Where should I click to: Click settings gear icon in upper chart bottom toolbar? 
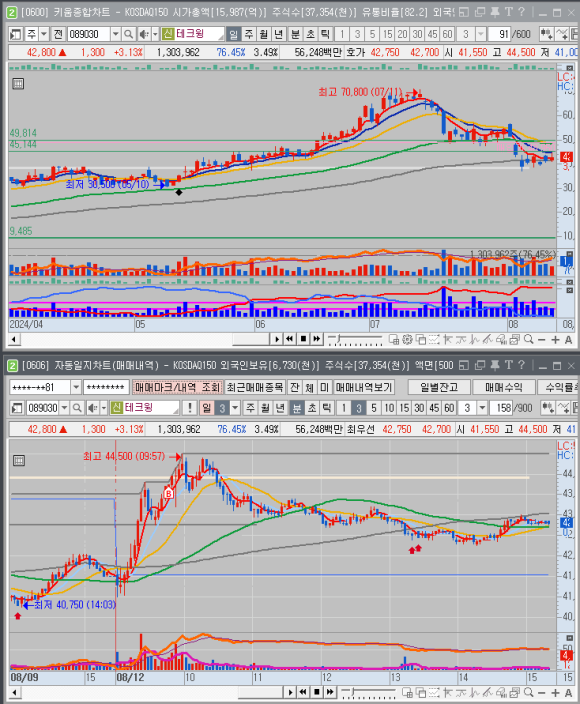[x=407, y=339]
